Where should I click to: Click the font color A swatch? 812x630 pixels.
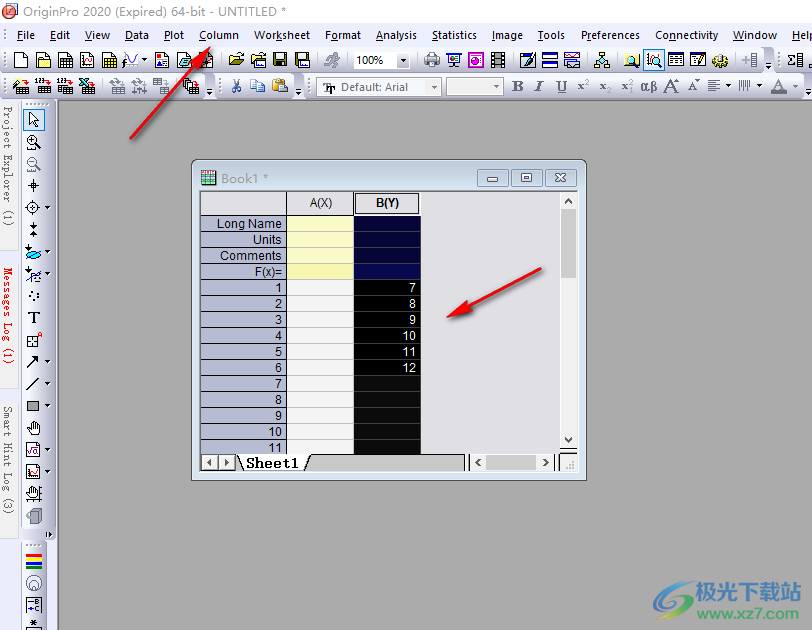(778, 86)
